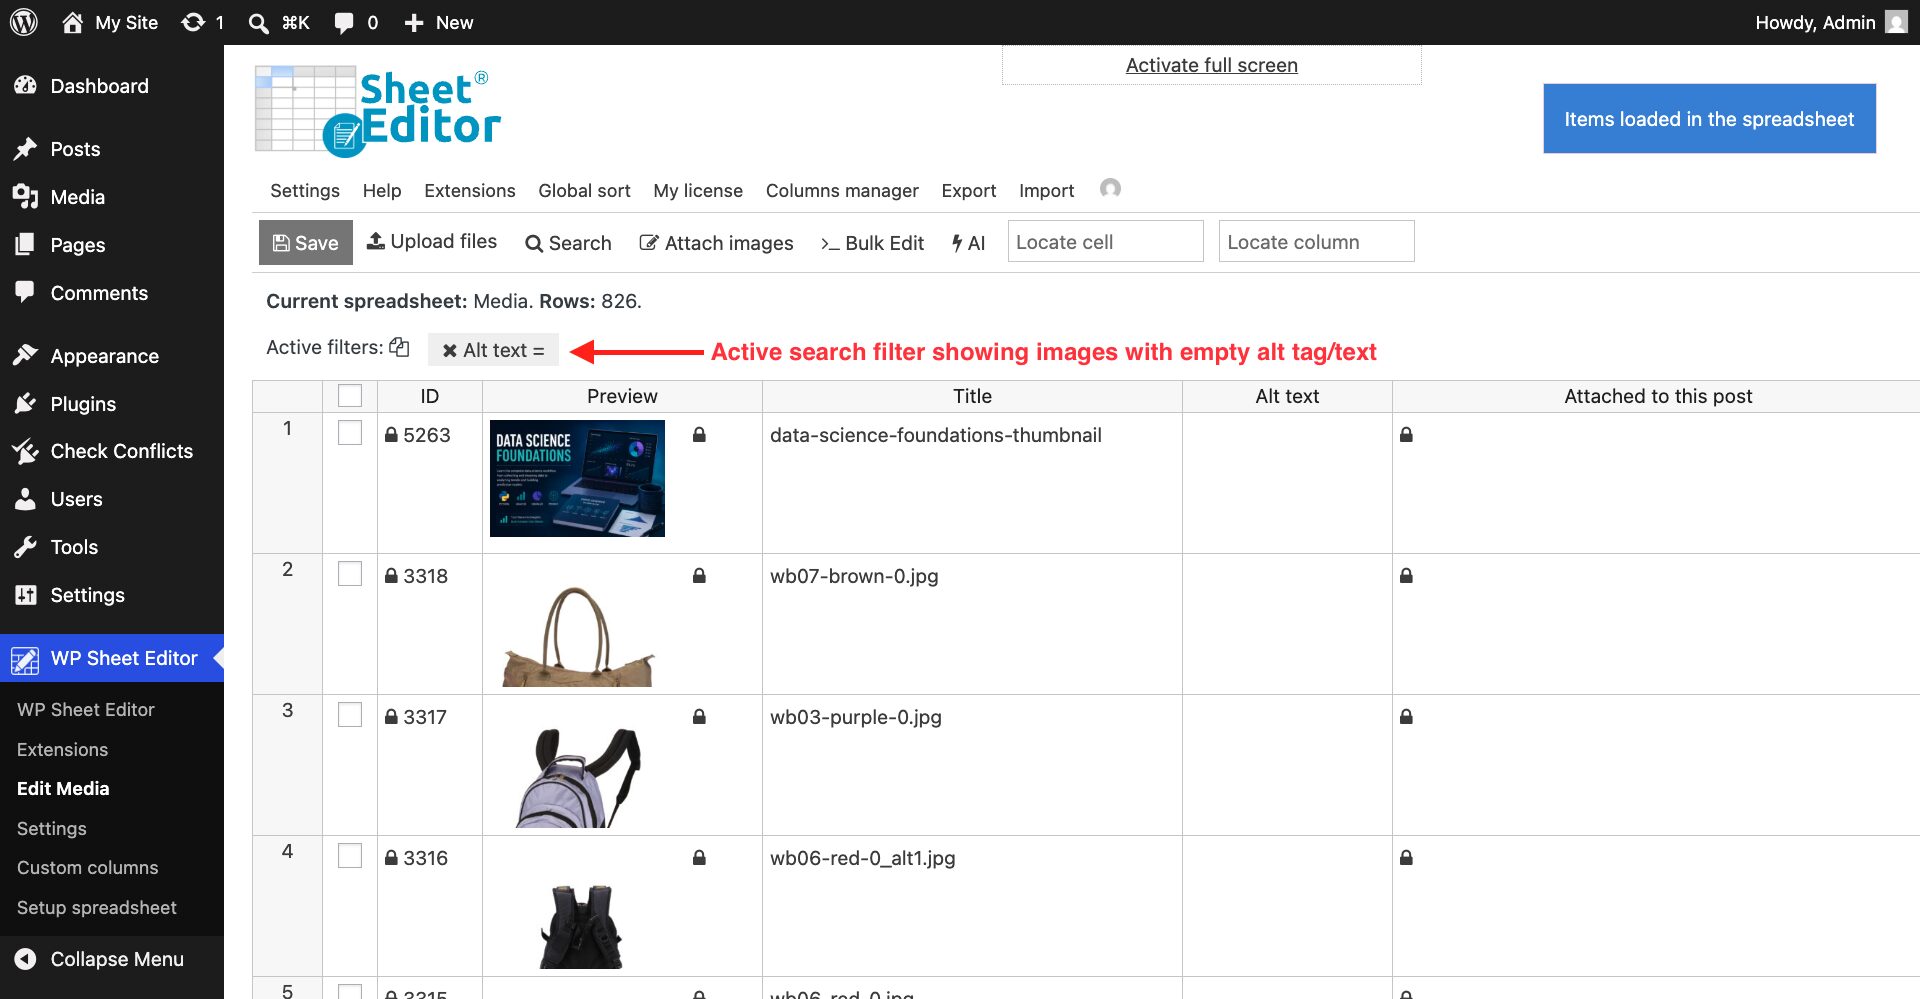Open Plugins icon in sidebar

coord(25,403)
